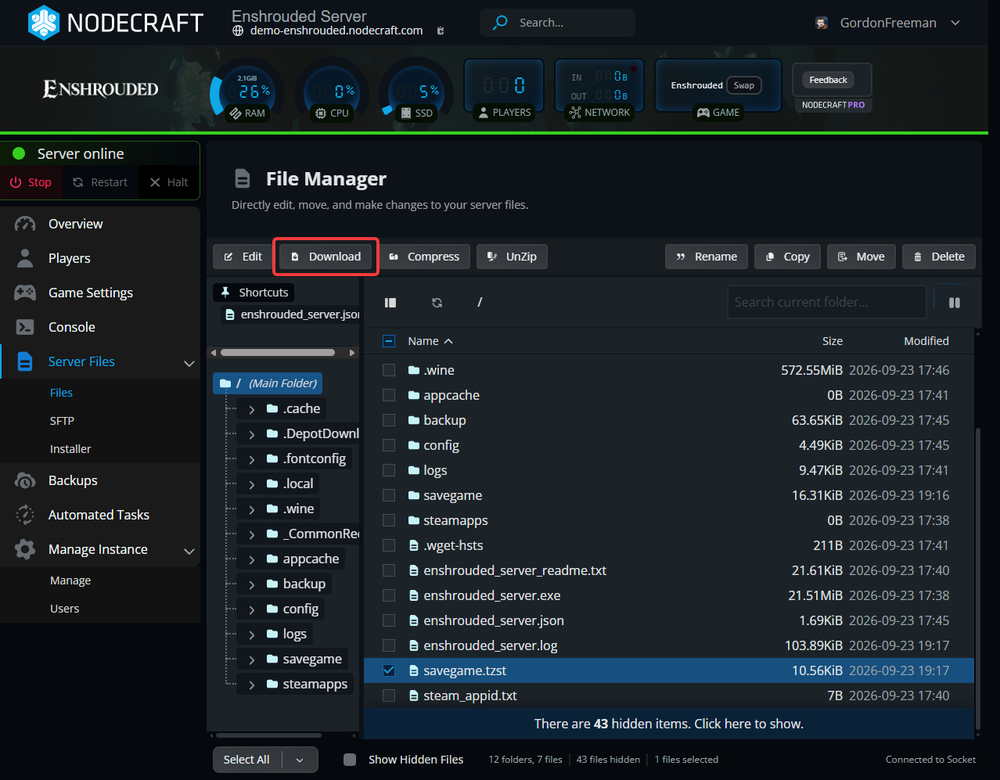Viewport: 1000px width, 780px height.
Task: Toggle the folder tree sidebar panel icon
Action: (390, 302)
